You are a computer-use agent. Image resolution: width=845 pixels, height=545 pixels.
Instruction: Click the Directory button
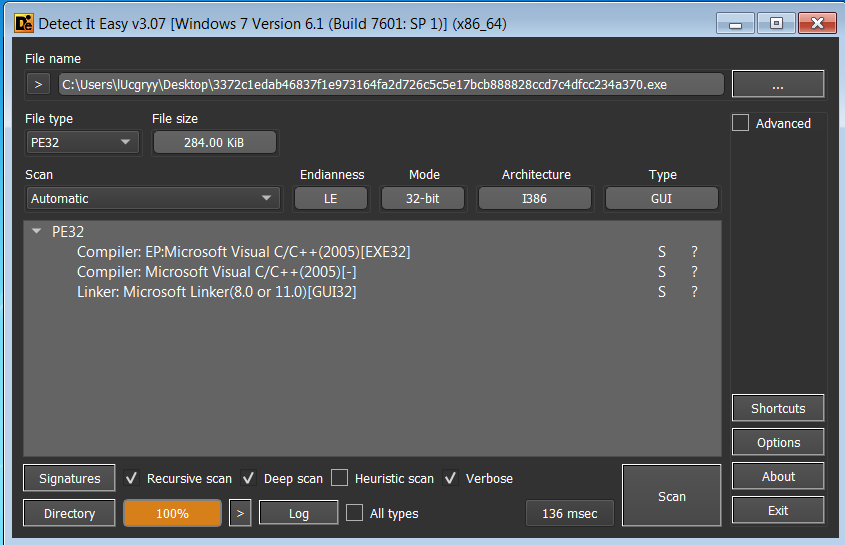[x=70, y=513]
